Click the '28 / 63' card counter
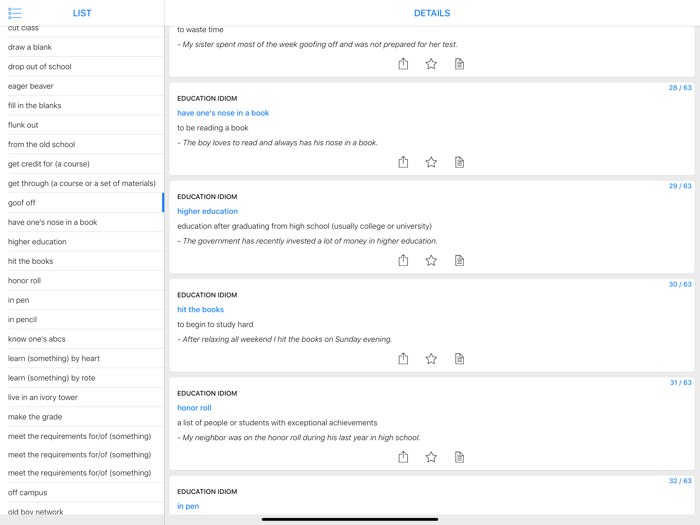 click(x=680, y=88)
